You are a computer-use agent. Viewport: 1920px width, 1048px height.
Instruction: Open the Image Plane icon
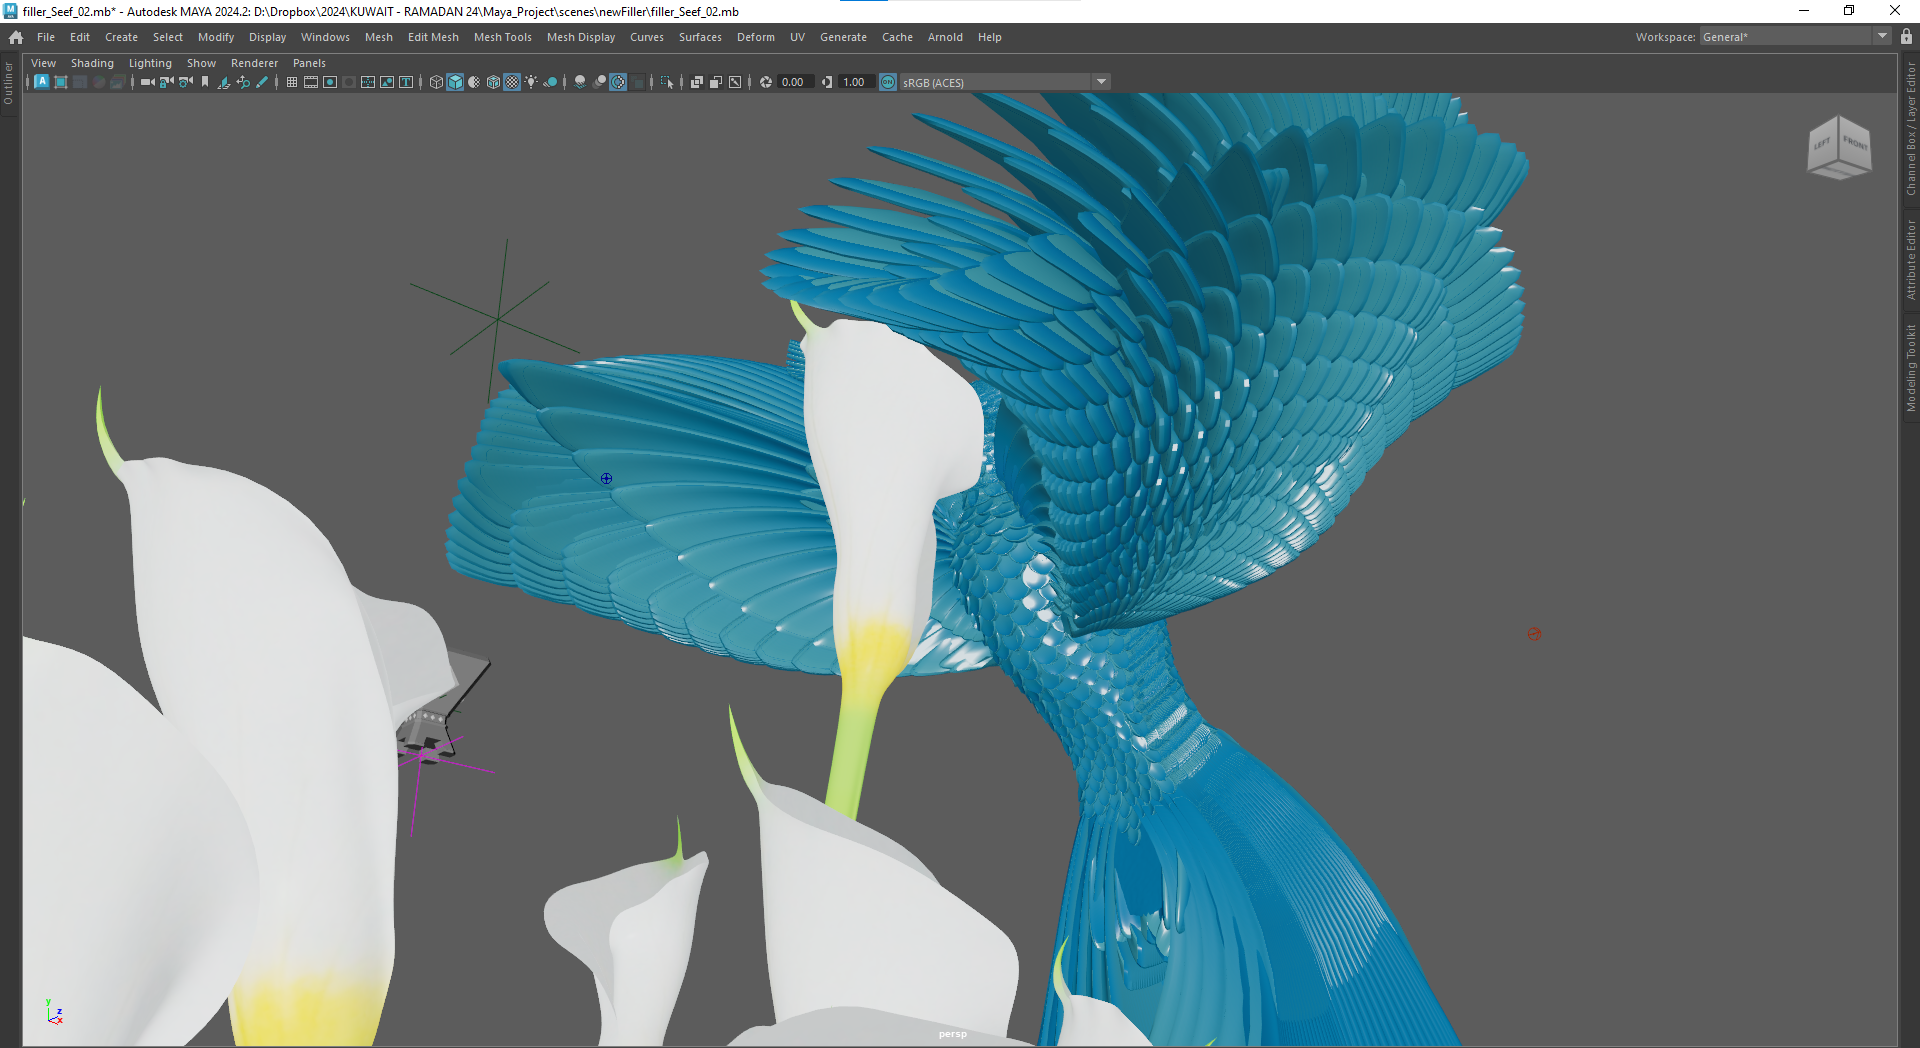pos(224,82)
